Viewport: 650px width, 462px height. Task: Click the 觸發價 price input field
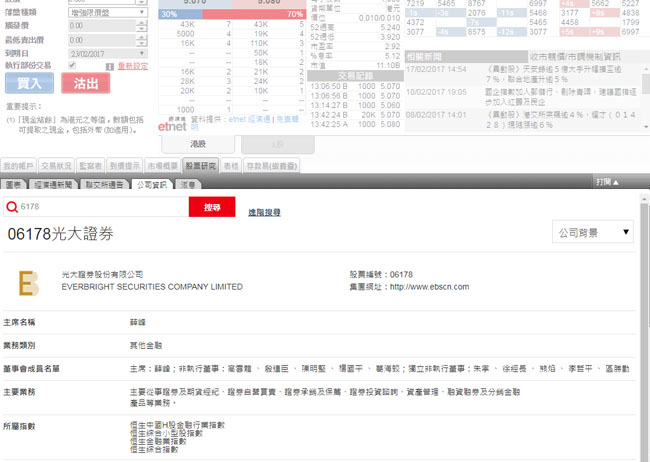click(102, 26)
